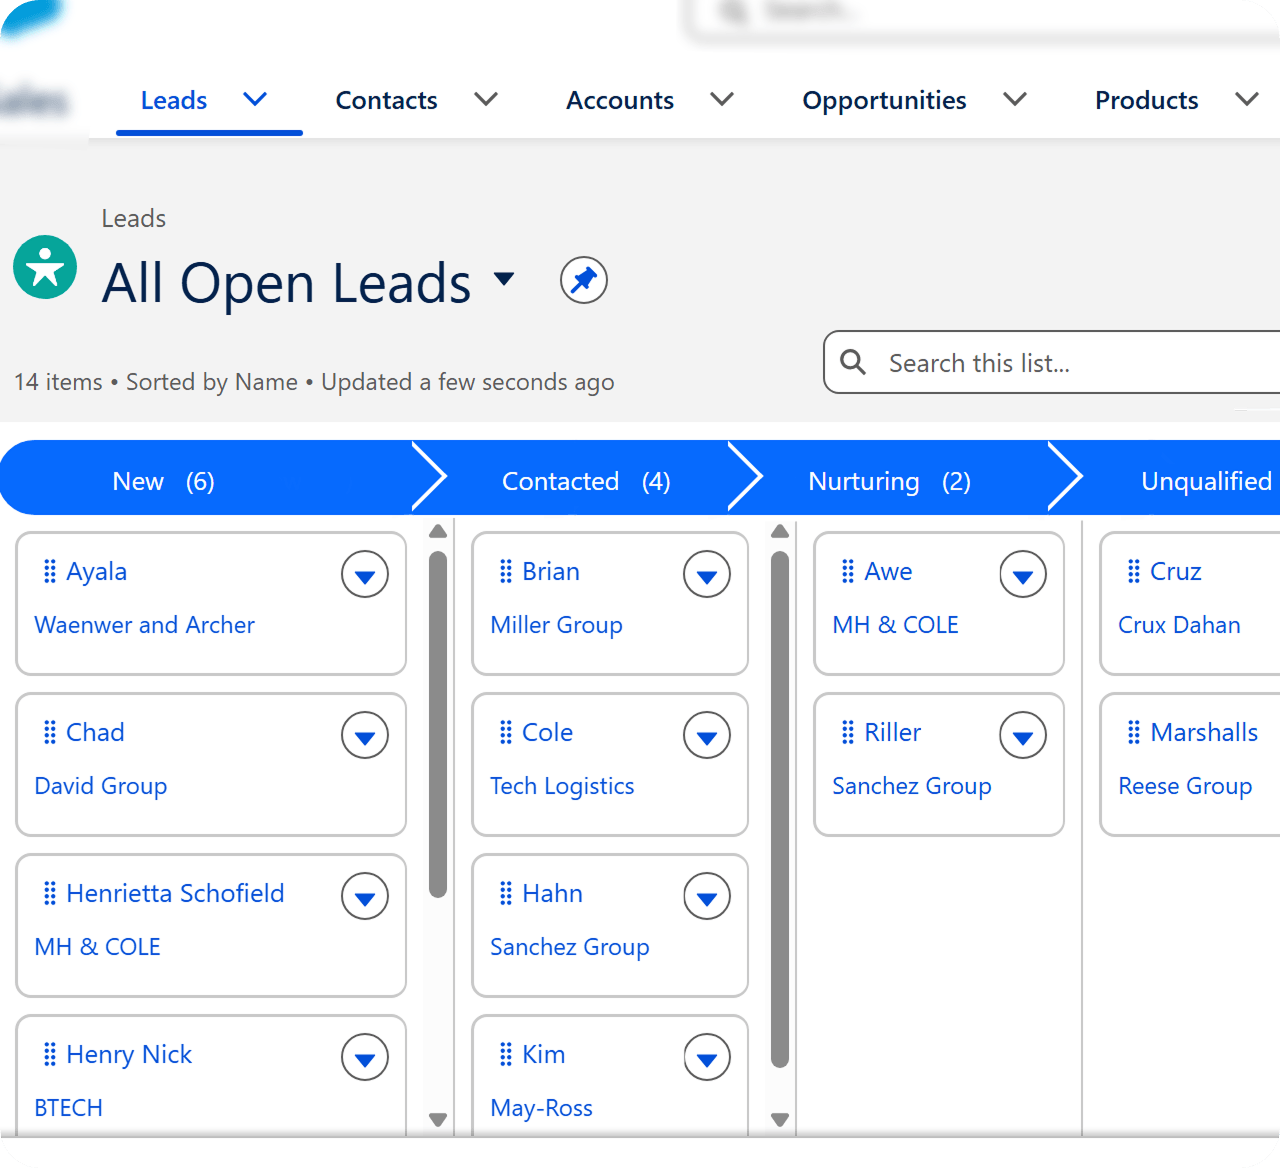Open actions menu for Hahn lead

707,897
